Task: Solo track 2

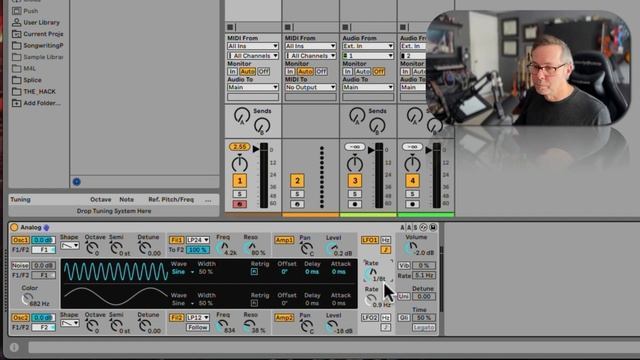Action: point(297,194)
